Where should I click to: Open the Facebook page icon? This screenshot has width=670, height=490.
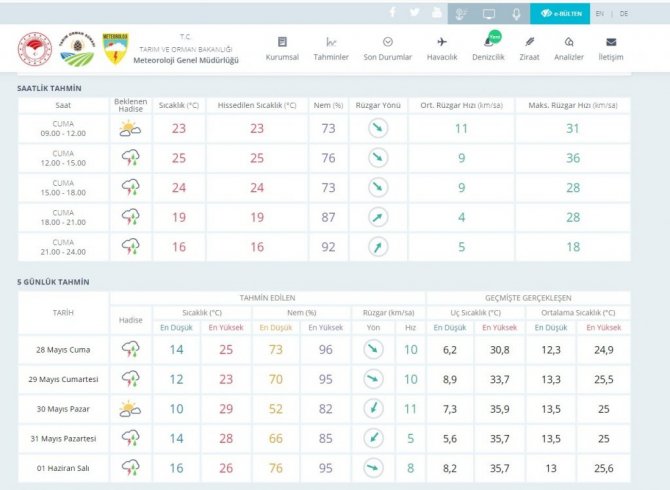point(391,13)
